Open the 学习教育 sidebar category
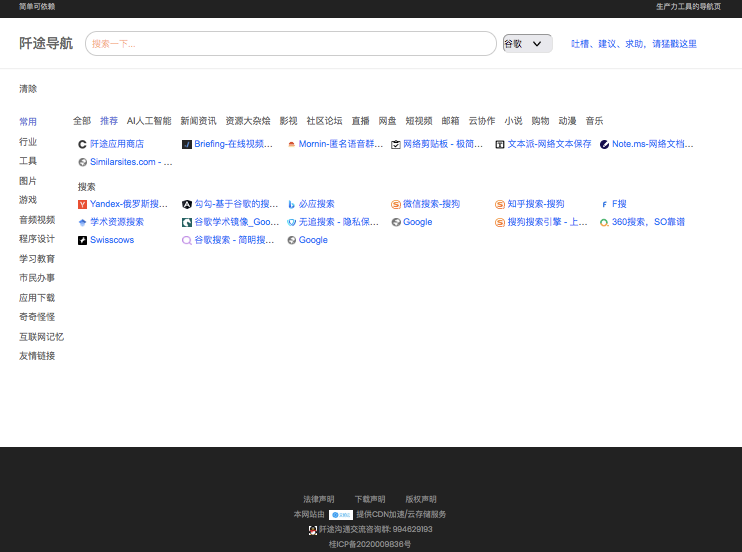Viewport: 742px width, 552px height. [37, 258]
